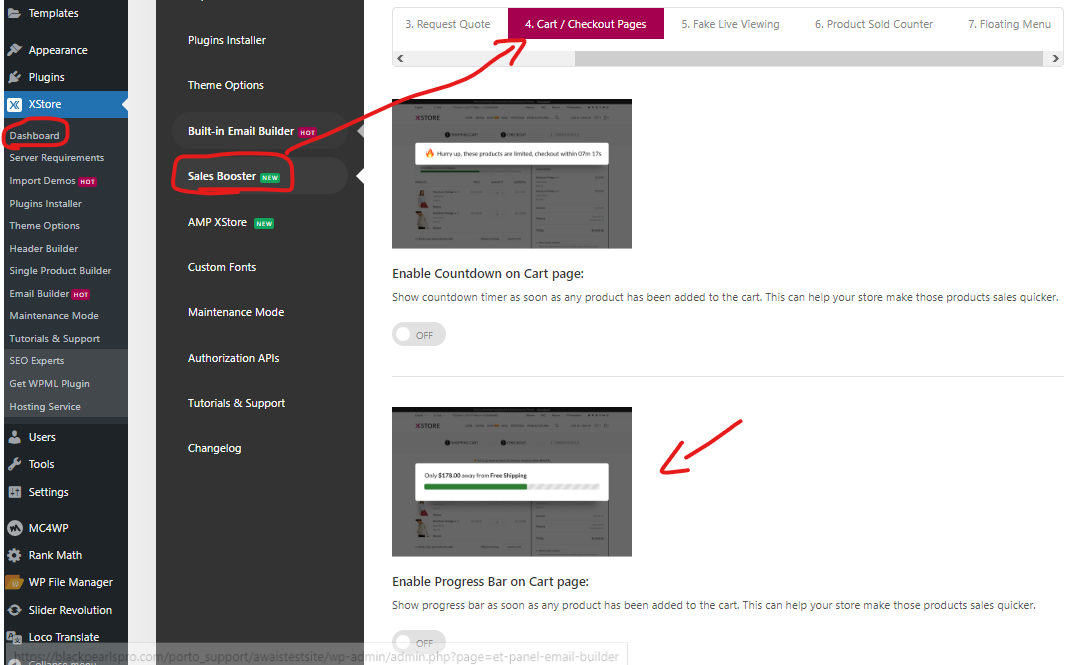Click the WP File Manager folder icon
This screenshot has width=1072, height=665.
tap(14, 582)
